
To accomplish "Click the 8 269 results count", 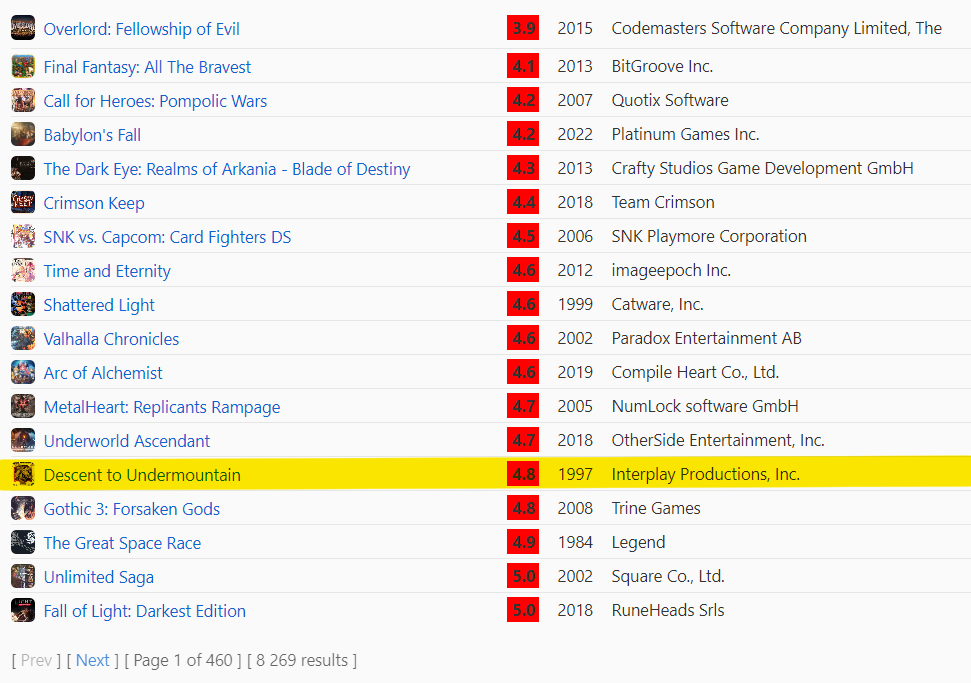I will (302, 661).
